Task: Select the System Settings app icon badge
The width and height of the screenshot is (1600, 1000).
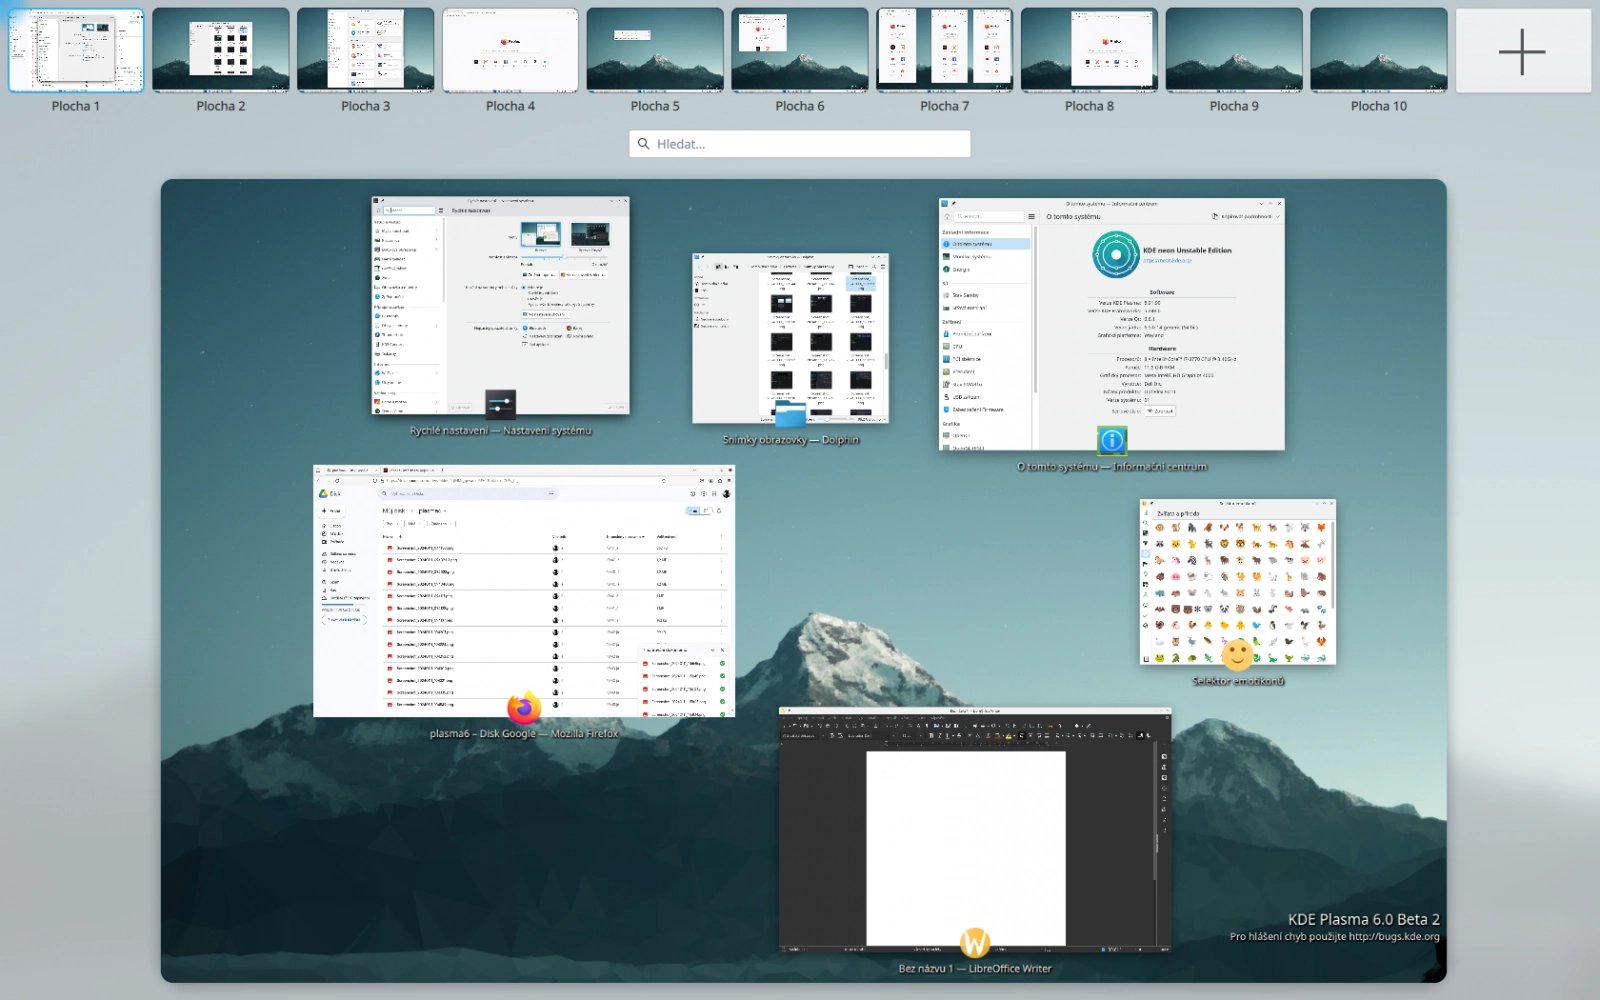Action: tap(500, 405)
